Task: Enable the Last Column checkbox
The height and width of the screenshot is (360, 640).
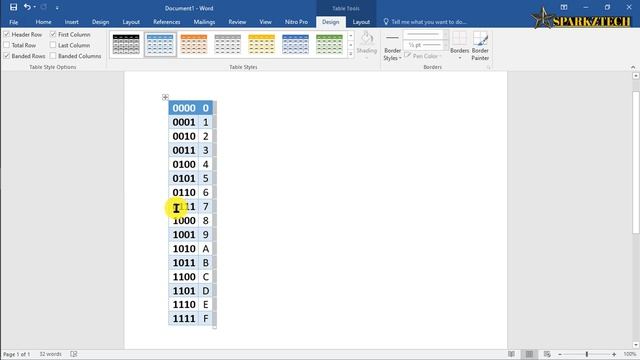Action: click(53, 45)
